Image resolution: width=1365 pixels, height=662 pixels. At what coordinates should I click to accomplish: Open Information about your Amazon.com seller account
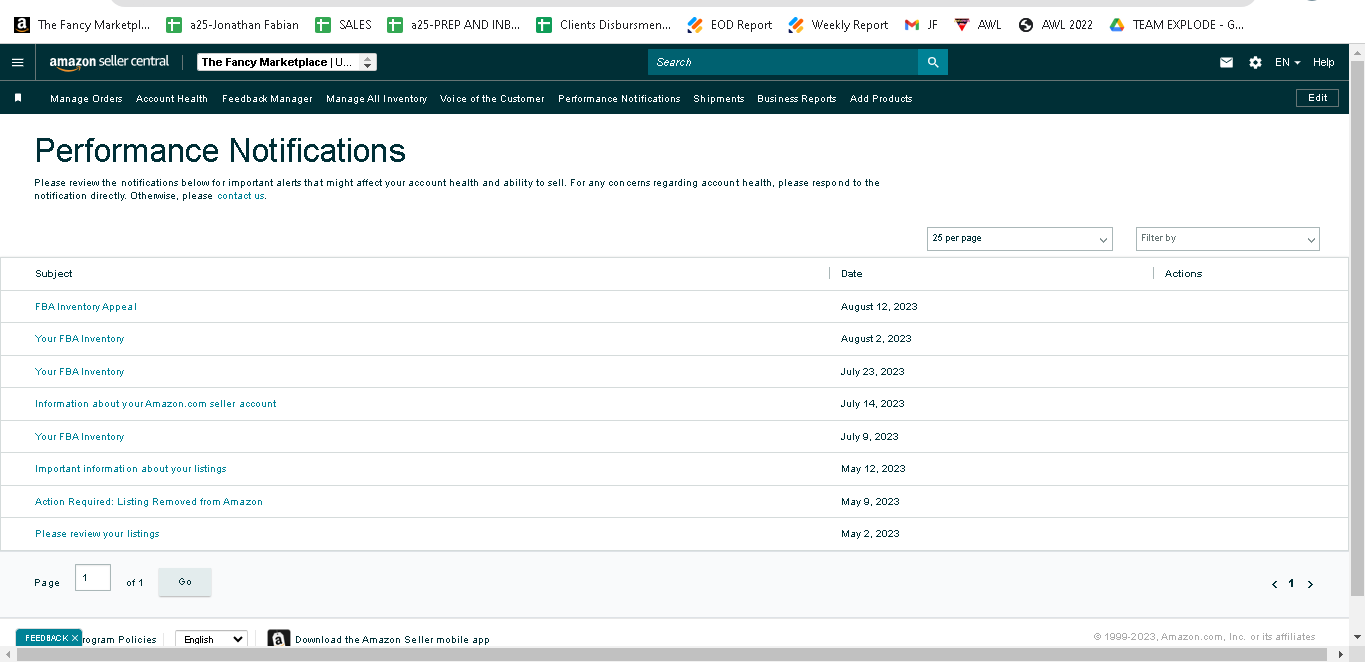pos(155,404)
